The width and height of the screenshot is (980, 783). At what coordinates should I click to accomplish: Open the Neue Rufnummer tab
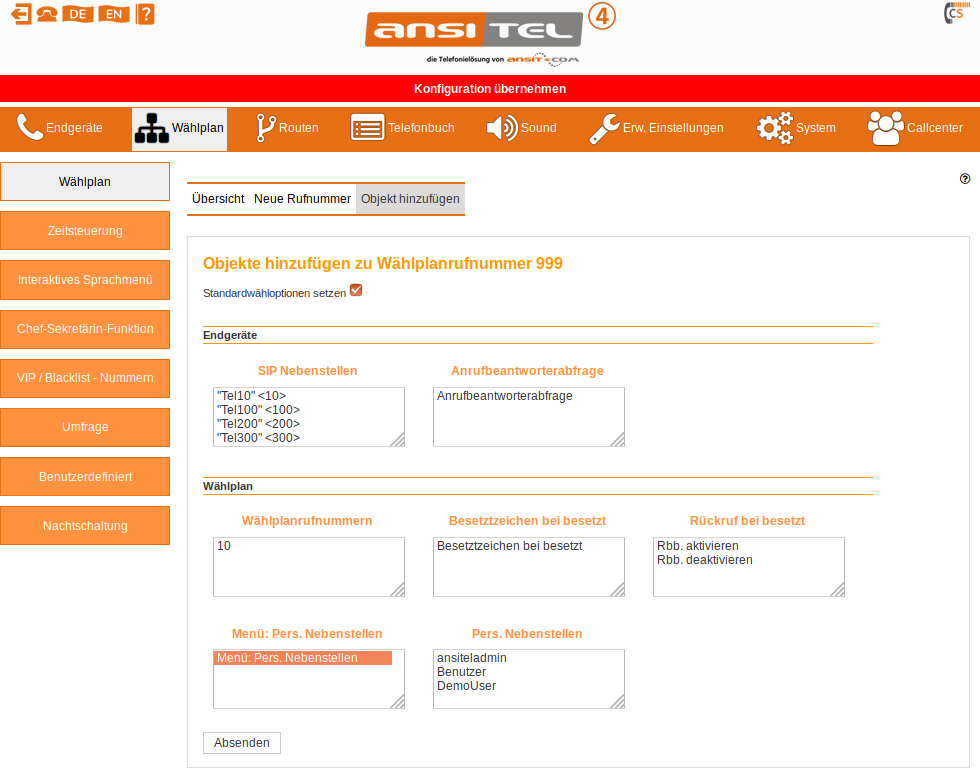[x=302, y=199]
